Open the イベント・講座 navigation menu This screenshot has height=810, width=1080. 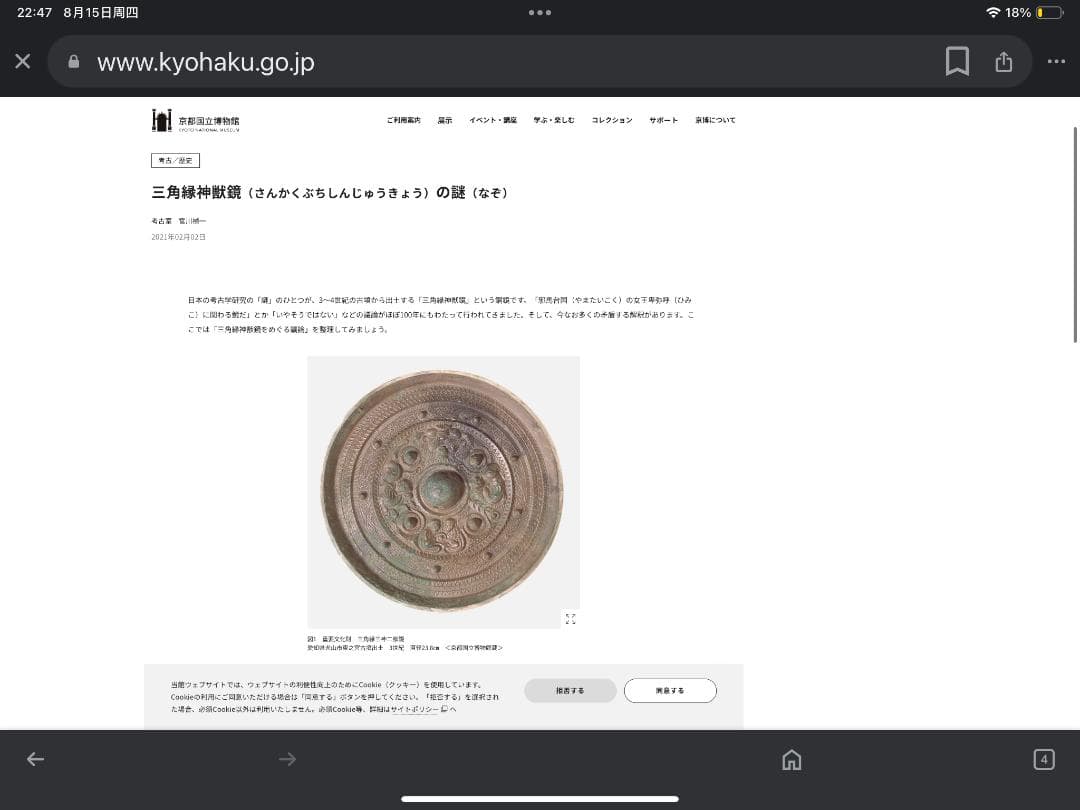point(493,119)
